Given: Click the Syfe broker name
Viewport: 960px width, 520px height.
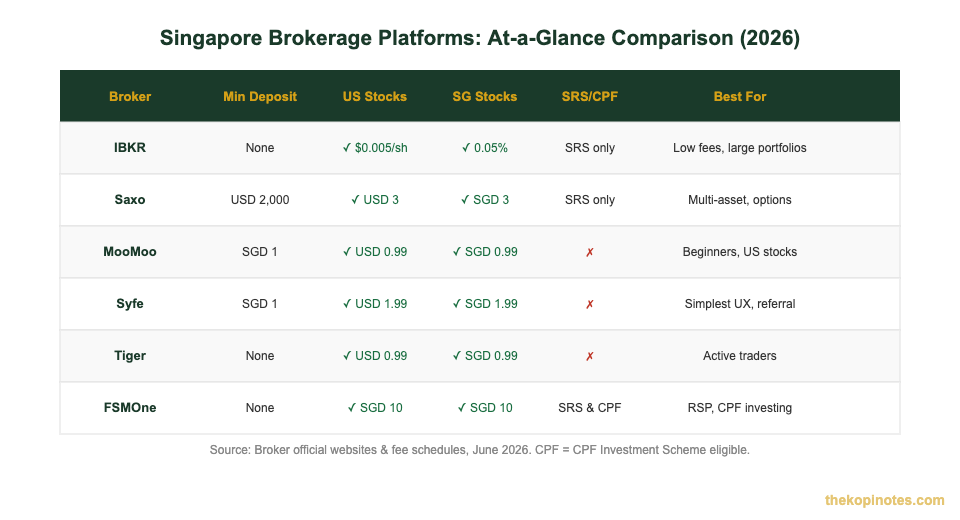Looking at the screenshot, I should (x=130, y=304).
